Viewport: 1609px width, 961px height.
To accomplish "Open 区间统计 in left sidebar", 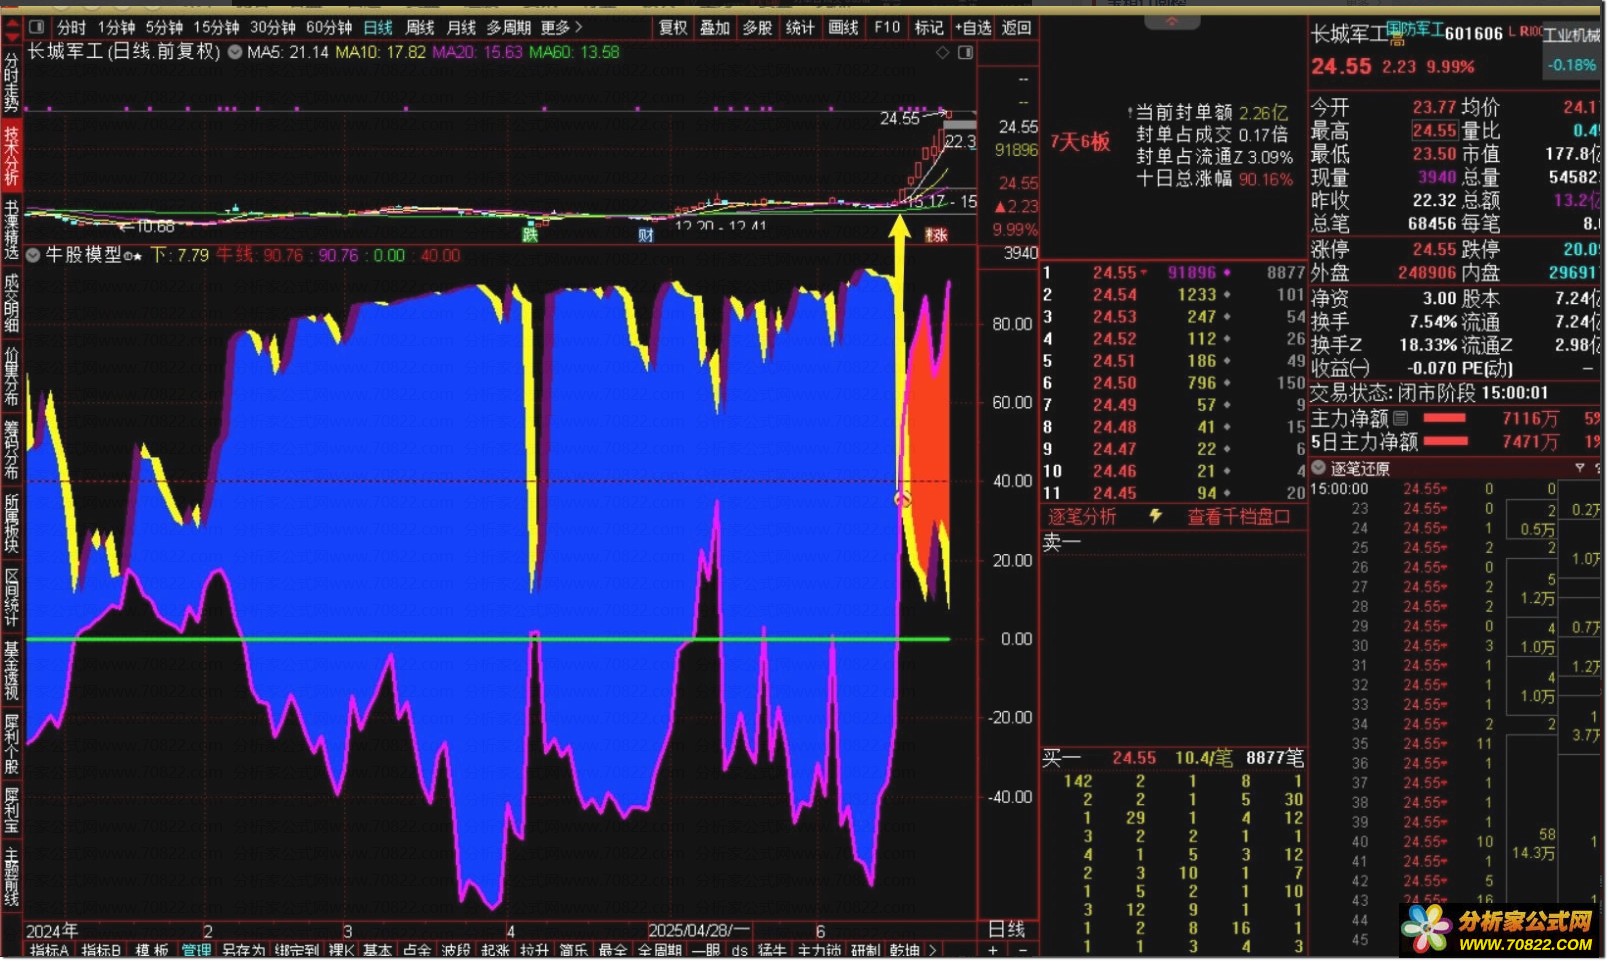I will click(11, 597).
